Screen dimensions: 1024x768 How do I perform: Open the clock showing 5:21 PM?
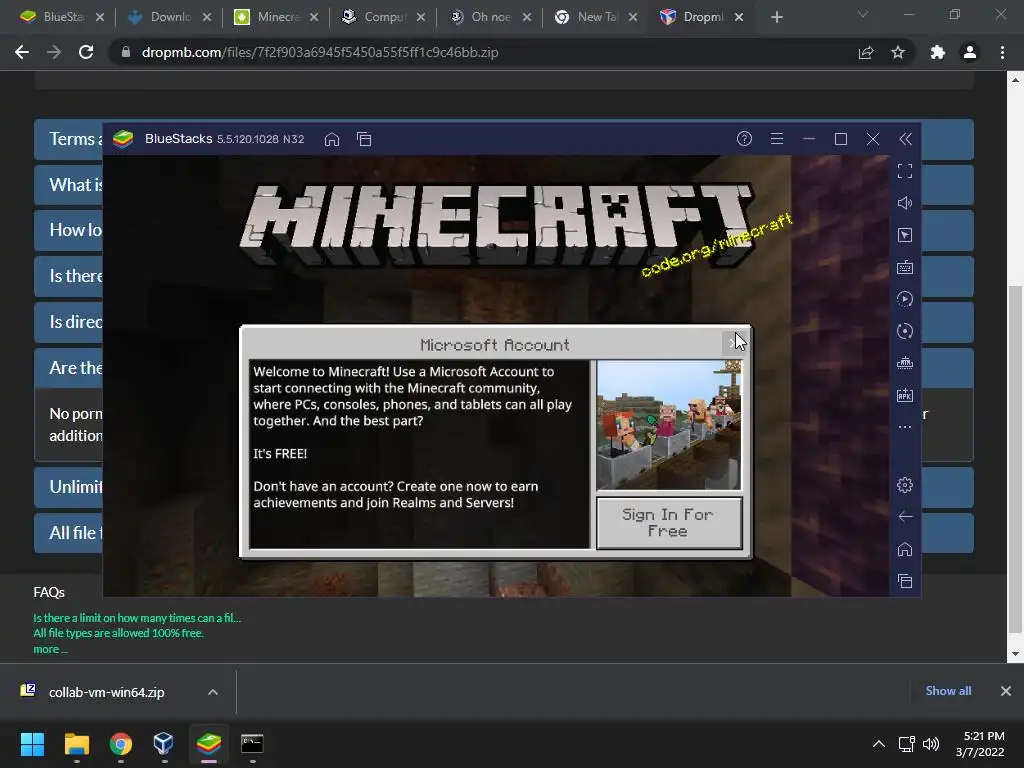[x=980, y=744]
